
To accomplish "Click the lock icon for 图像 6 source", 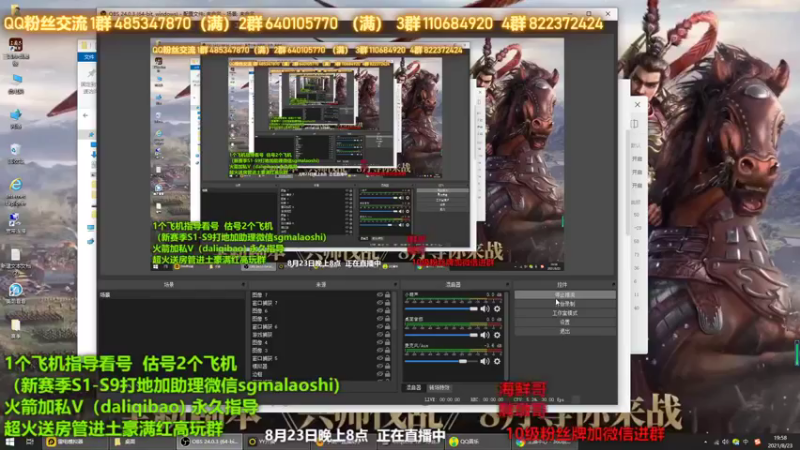I will coord(388,311).
